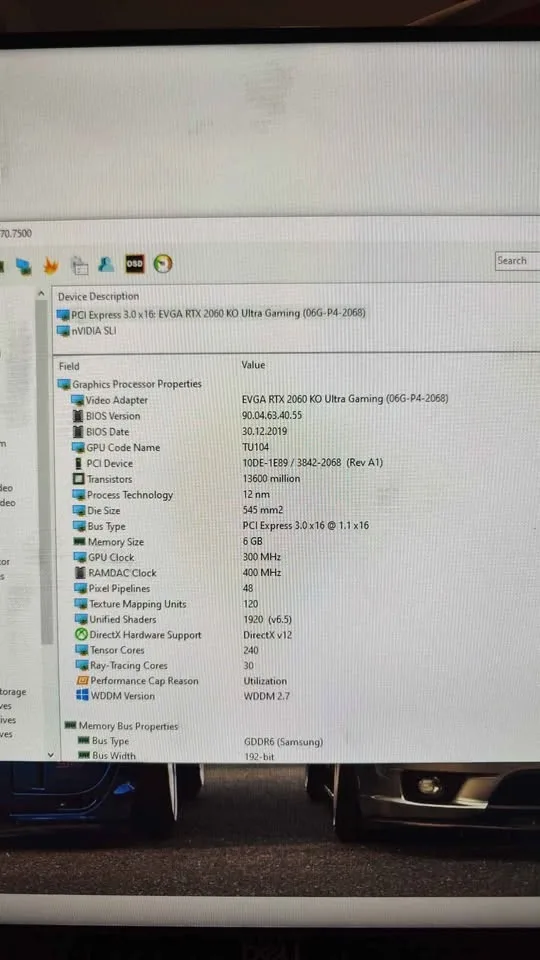
Task: Select the TU104 code name value
Action: coord(255,447)
